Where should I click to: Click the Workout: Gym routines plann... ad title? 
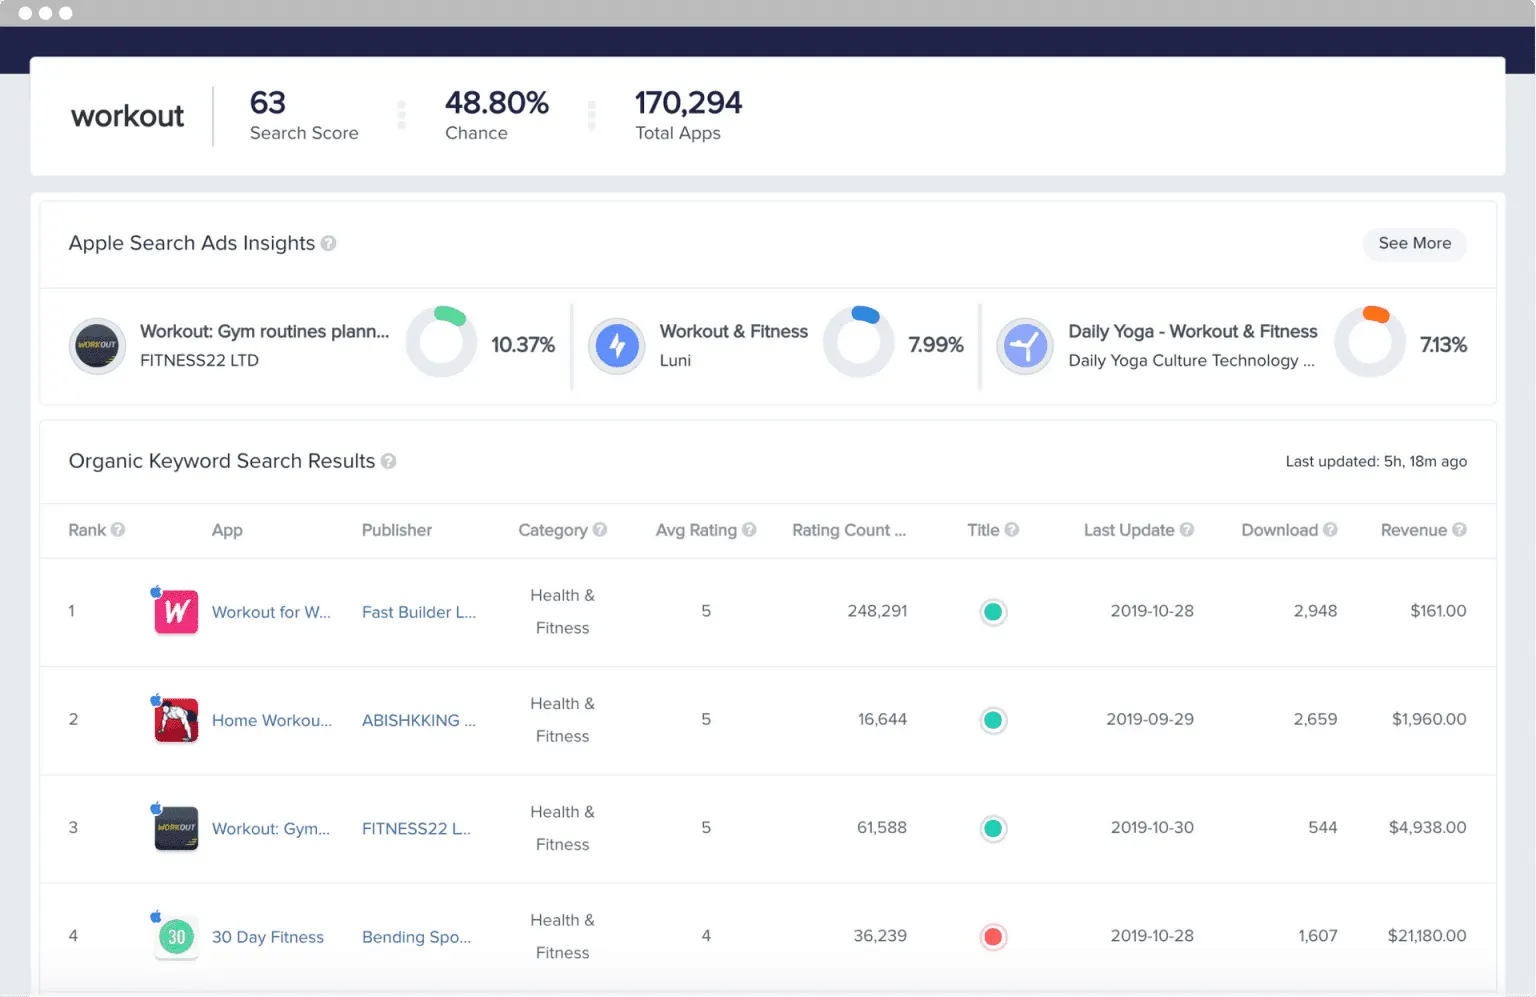coord(265,331)
